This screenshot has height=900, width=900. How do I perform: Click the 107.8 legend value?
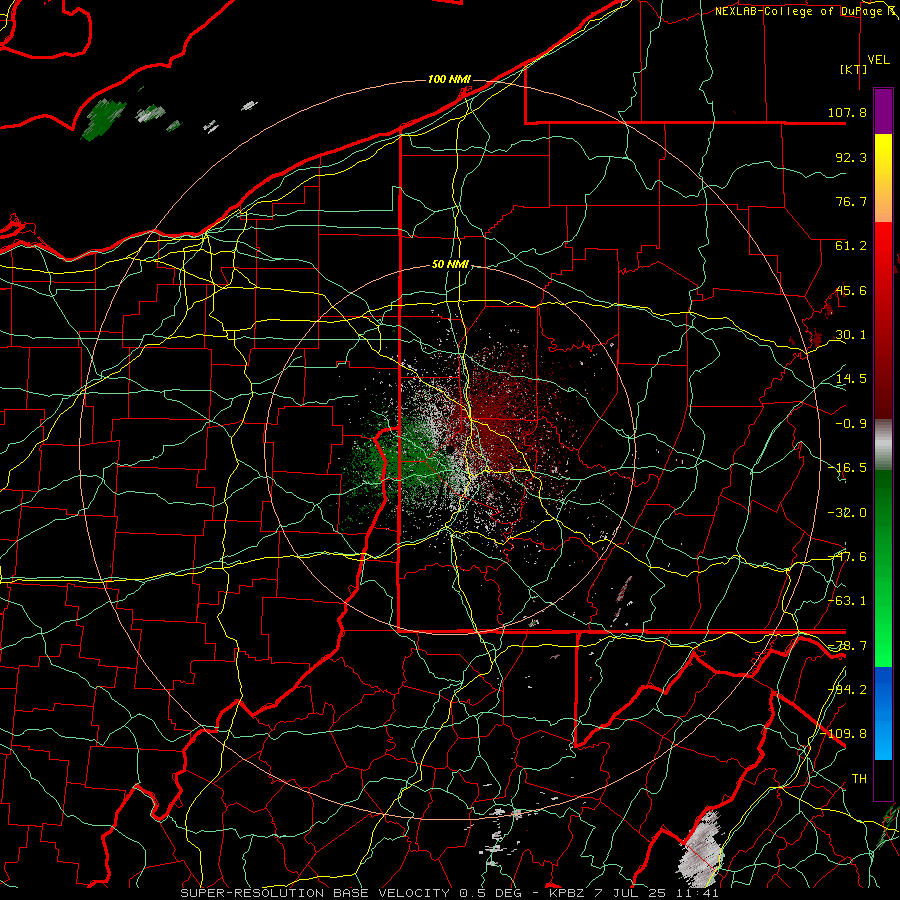[847, 112]
